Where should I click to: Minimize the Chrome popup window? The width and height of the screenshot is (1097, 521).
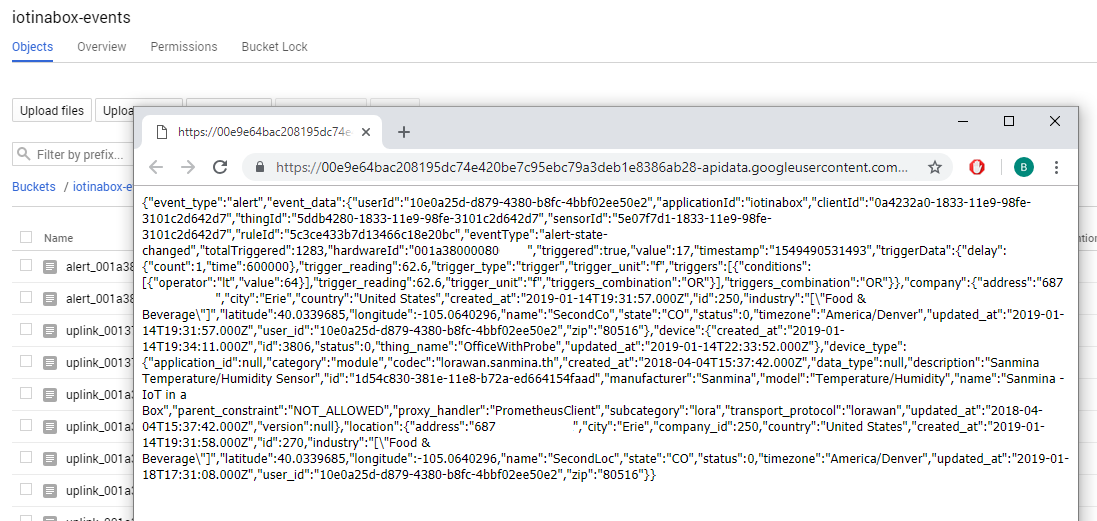(963, 121)
